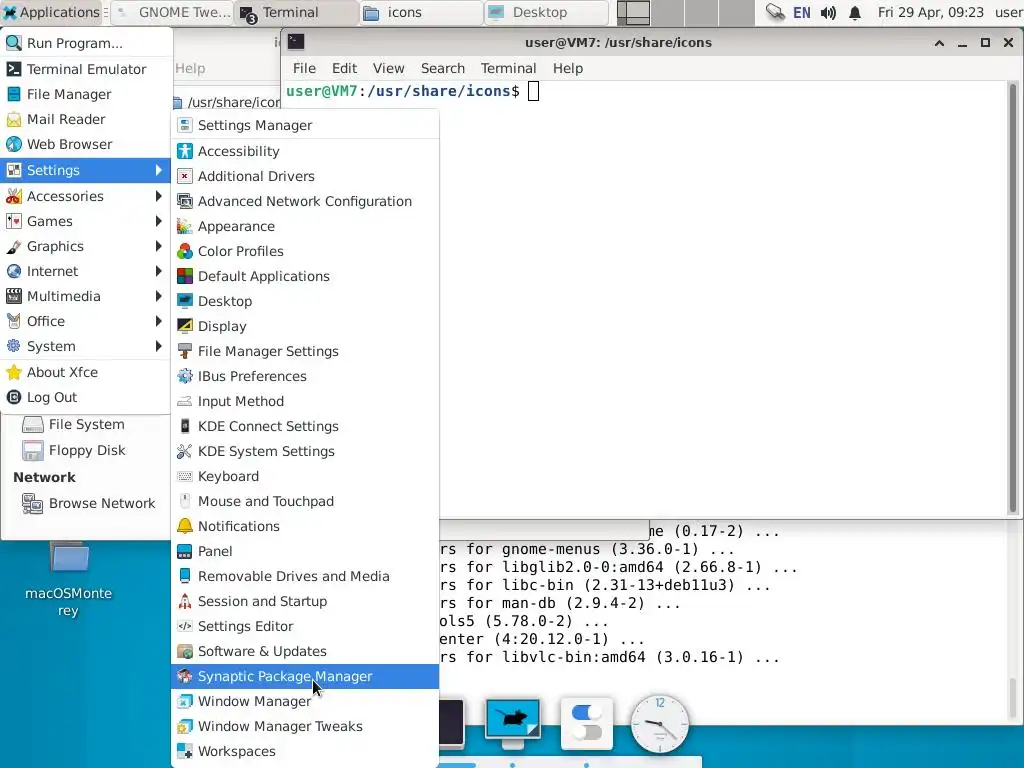Expand the System submenu arrow
The width and height of the screenshot is (1024, 768).
point(158,346)
